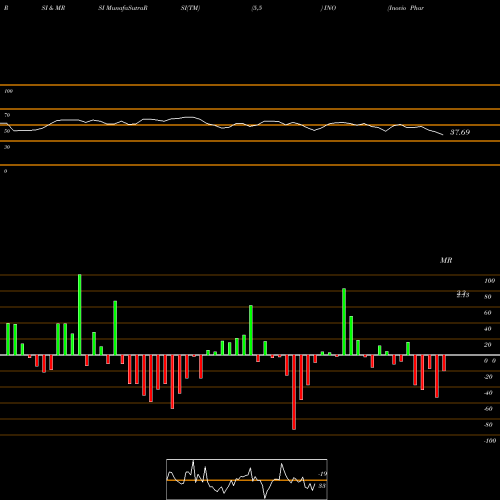Viewport: 500px width, 500px height.
Task: Click the 70 level label on RSI axis
Action: pyautogui.click(x=7, y=115)
